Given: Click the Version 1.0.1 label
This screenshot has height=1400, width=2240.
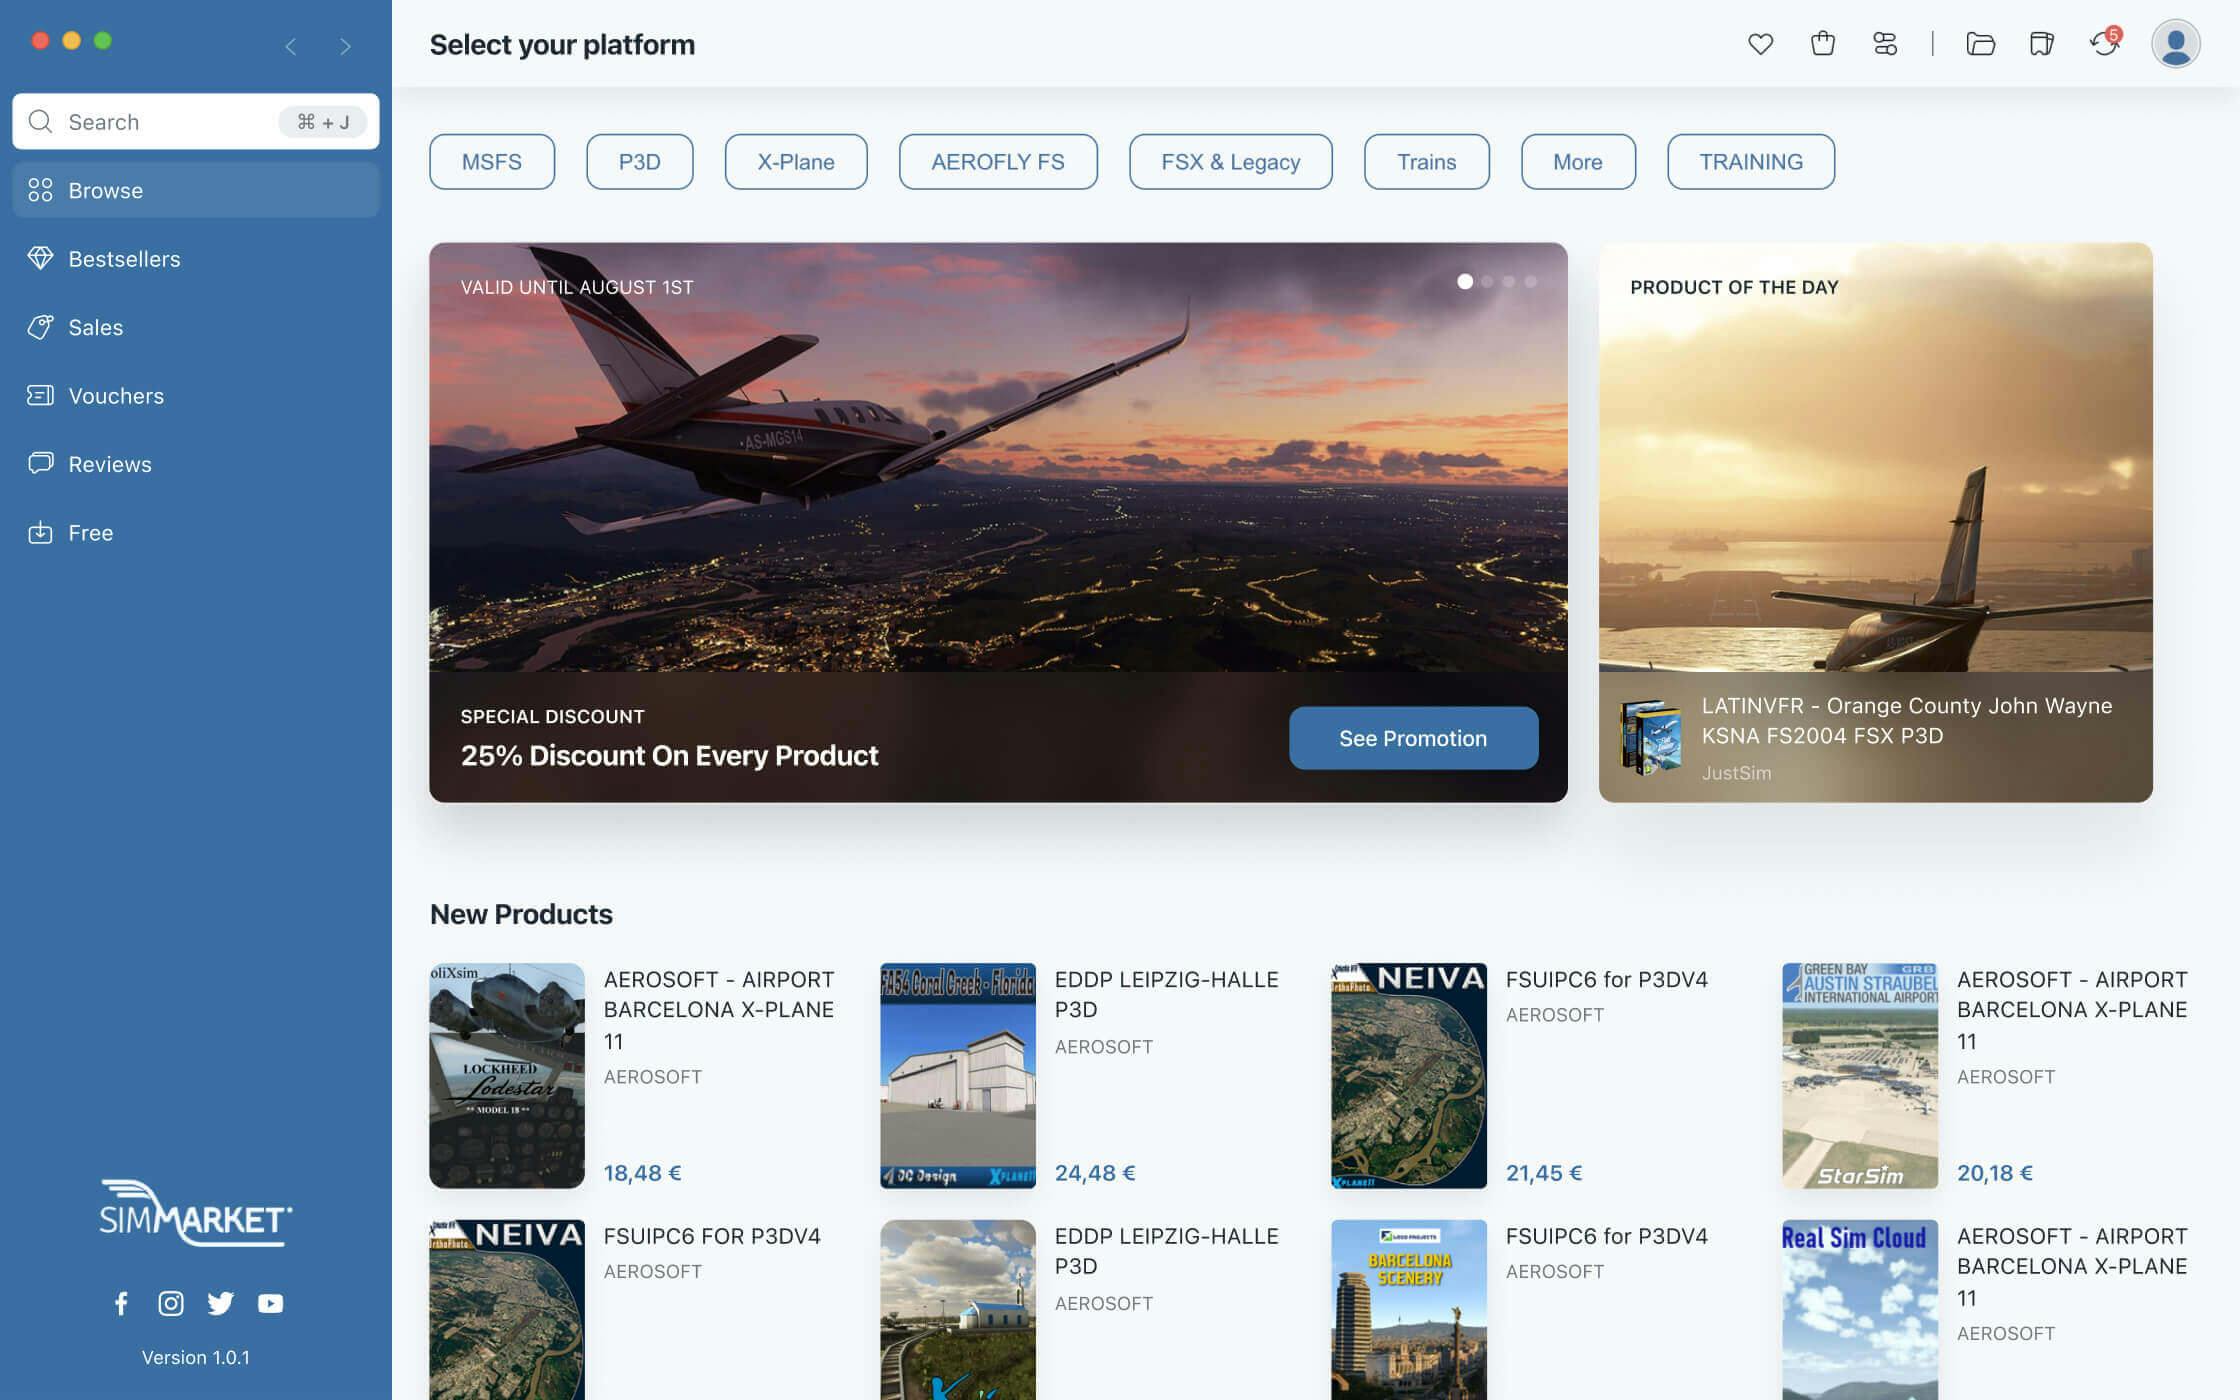Looking at the screenshot, I should coord(195,1357).
